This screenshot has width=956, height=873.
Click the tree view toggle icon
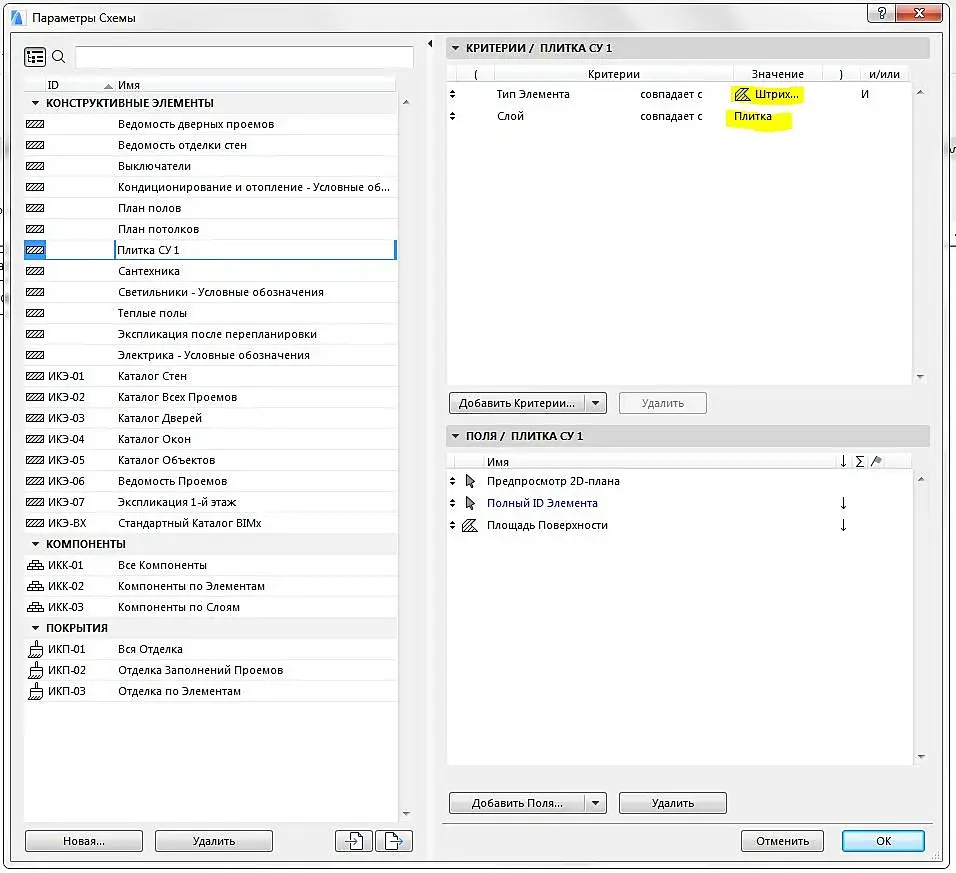[x=35, y=57]
